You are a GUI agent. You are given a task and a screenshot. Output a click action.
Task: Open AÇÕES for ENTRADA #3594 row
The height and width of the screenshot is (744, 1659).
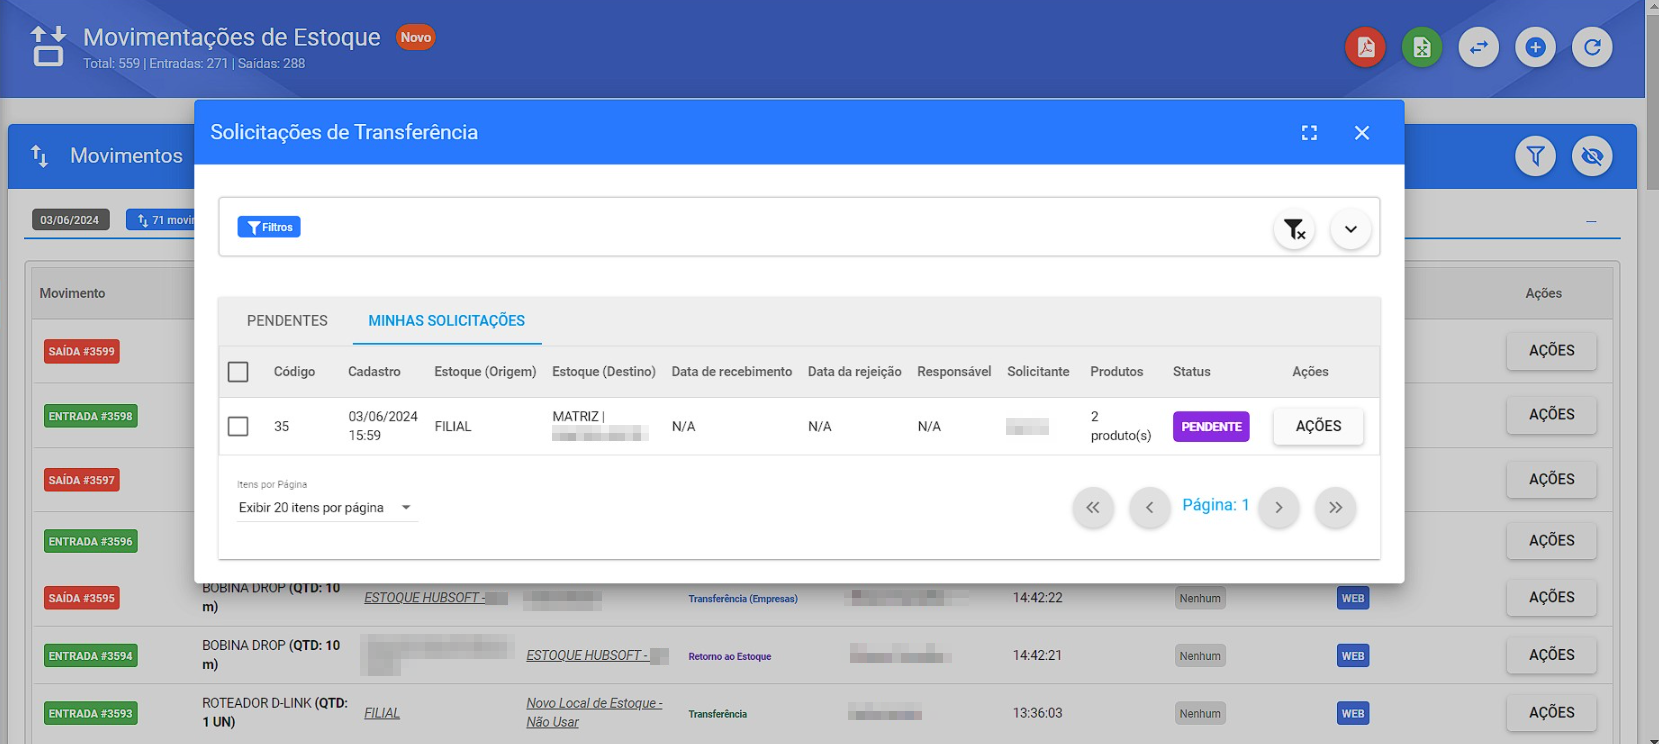(x=1551, y=656)
